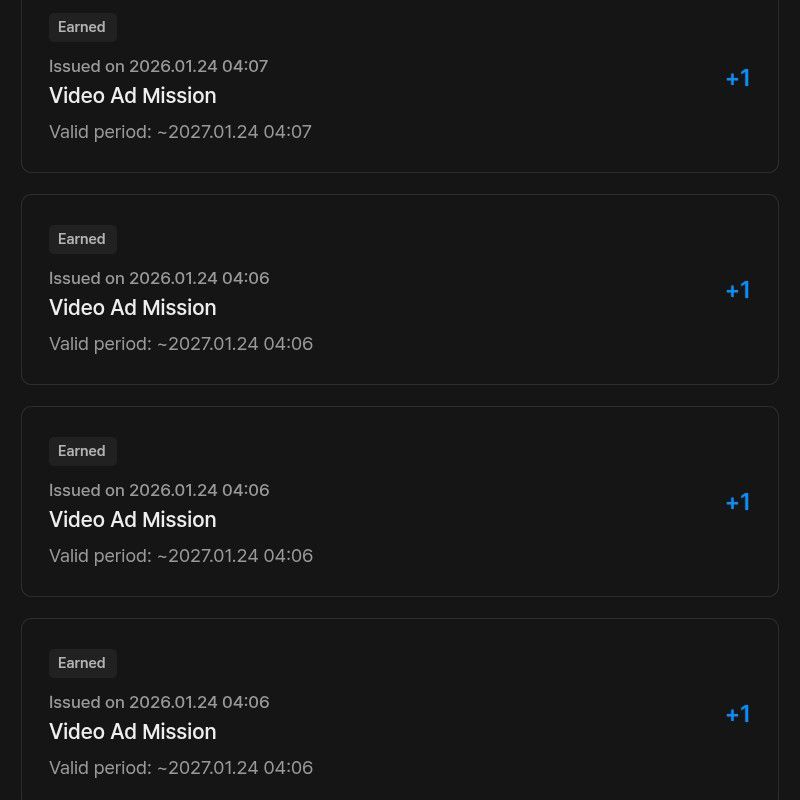
Task: Open the Video Ad Mission in the third card
Action: tap(132, 520)
